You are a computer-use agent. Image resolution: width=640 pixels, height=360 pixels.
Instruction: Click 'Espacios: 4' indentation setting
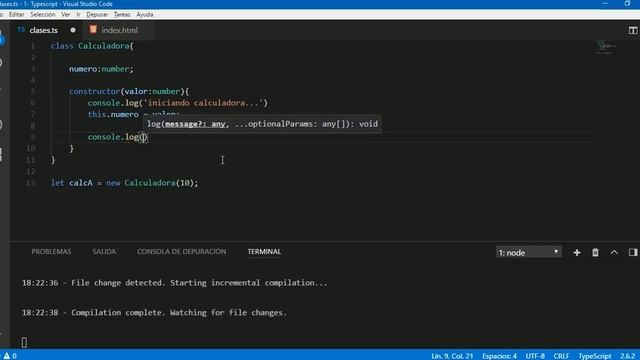pos(499,356)
